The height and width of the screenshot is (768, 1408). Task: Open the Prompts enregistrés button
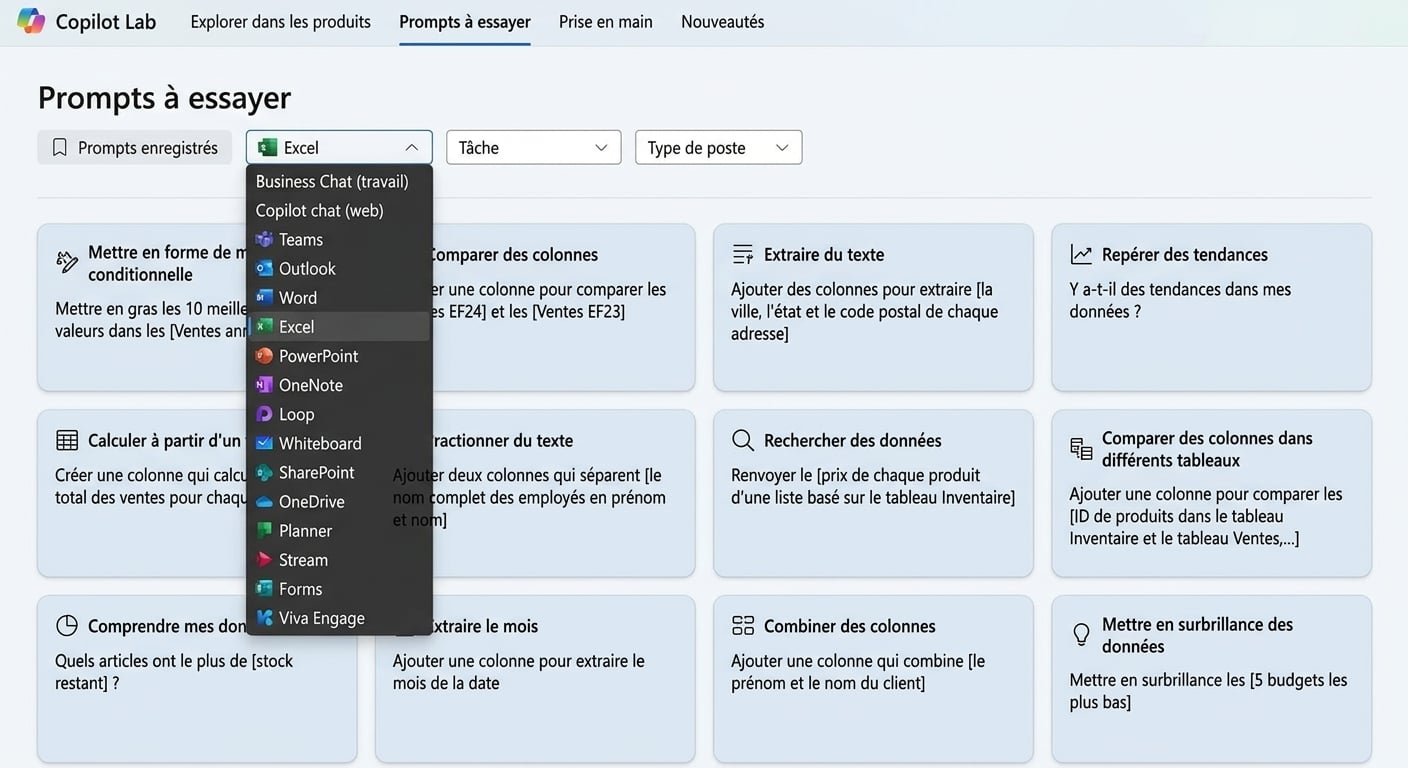[134, 147]
